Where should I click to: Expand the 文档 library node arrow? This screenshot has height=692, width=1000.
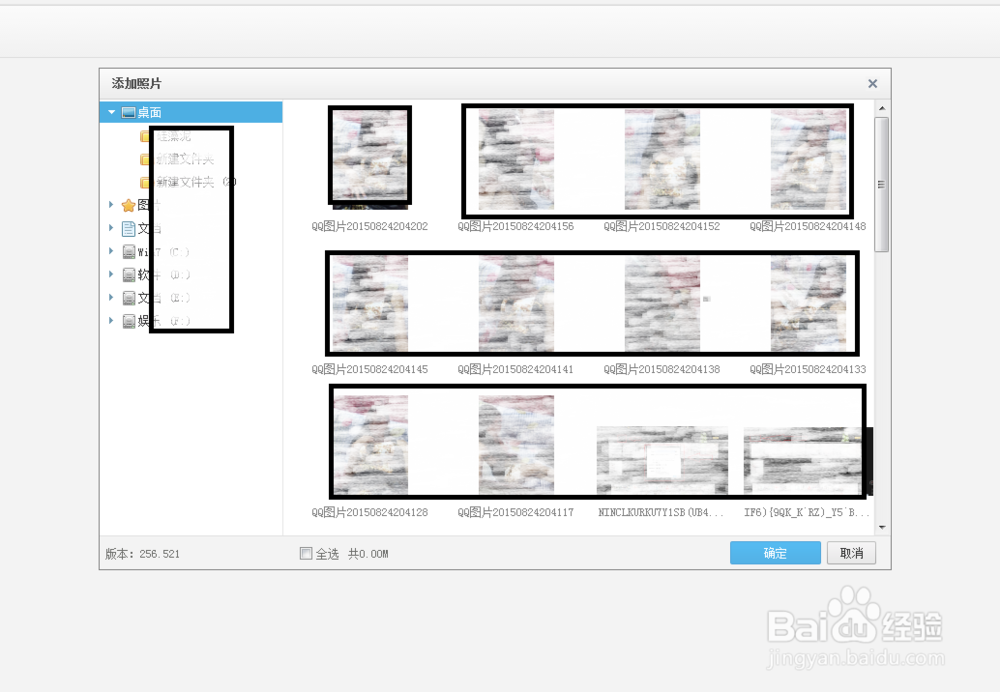click(x=111, y=228)
